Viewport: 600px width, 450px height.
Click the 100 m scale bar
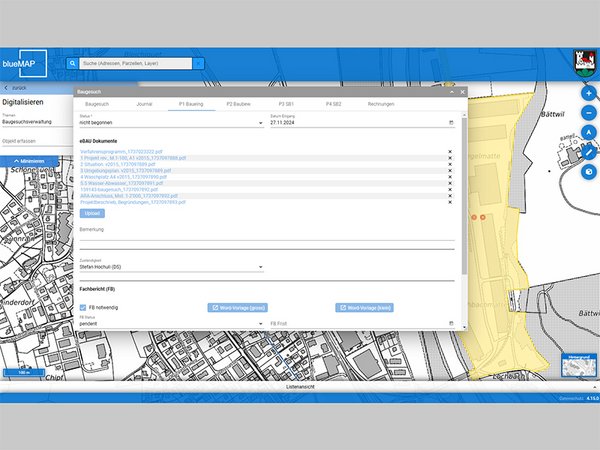point(24,372)
